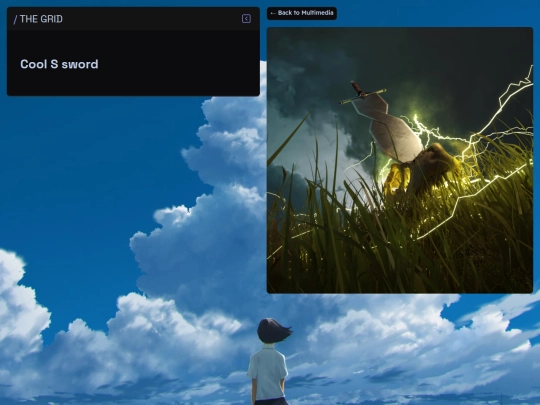Image resolution: width=540 pixels, height=405 pixels.
Task: Click the Back to Multimedia link
Action: click(302, 13)
